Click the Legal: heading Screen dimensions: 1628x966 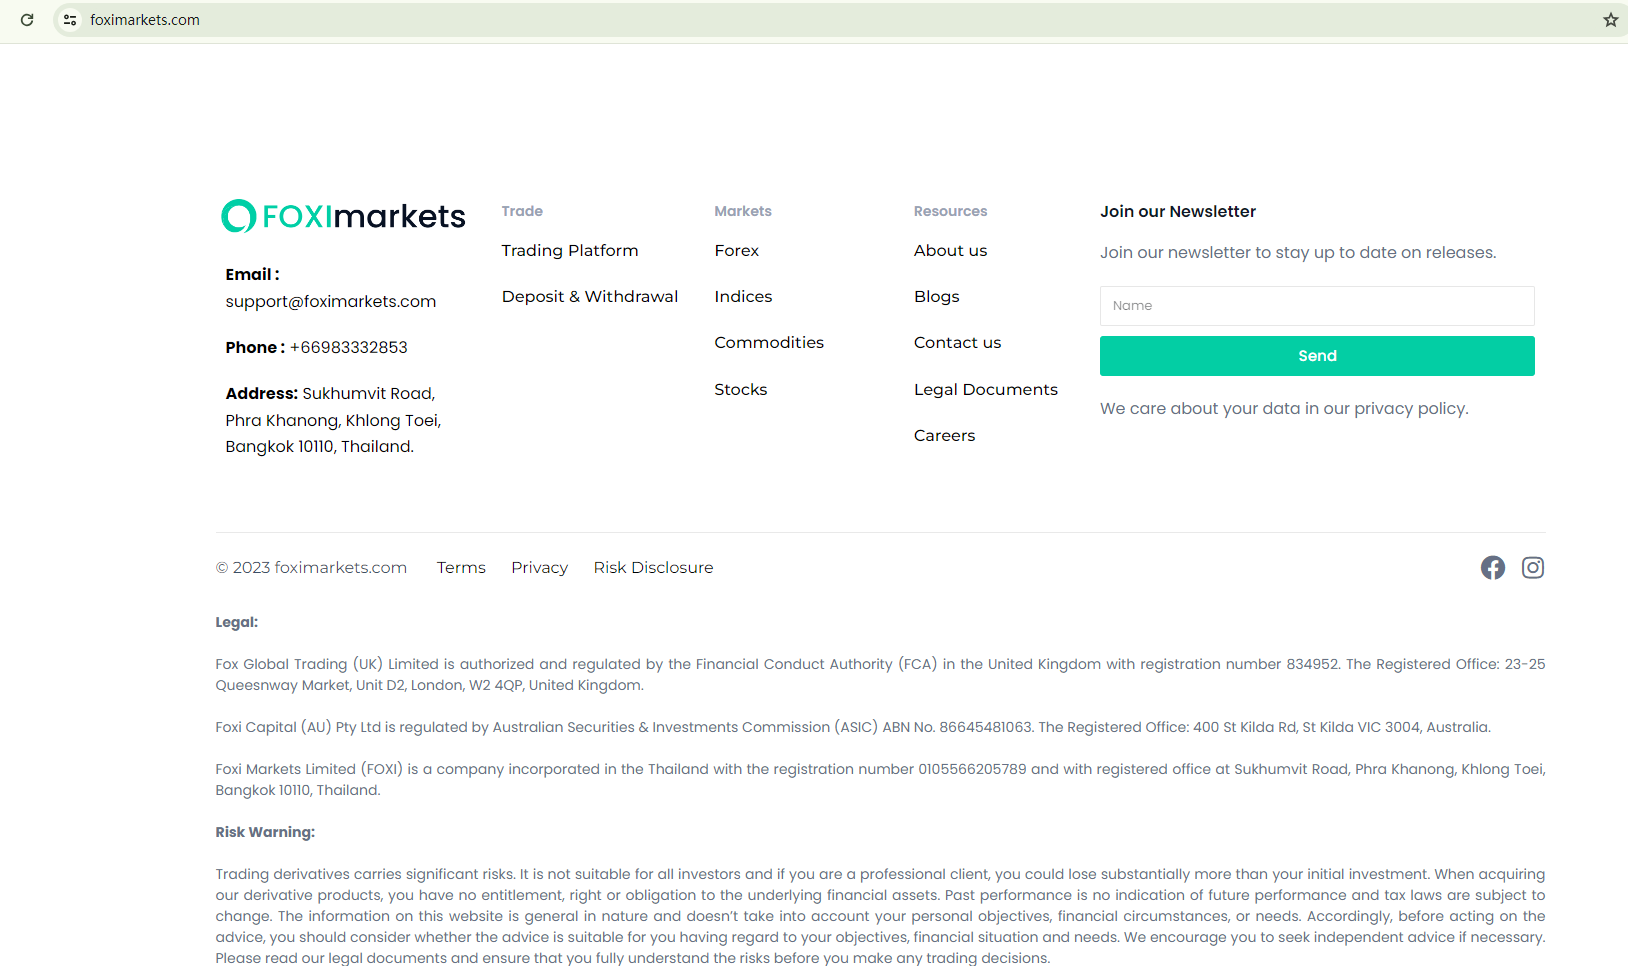pos(237,622)
